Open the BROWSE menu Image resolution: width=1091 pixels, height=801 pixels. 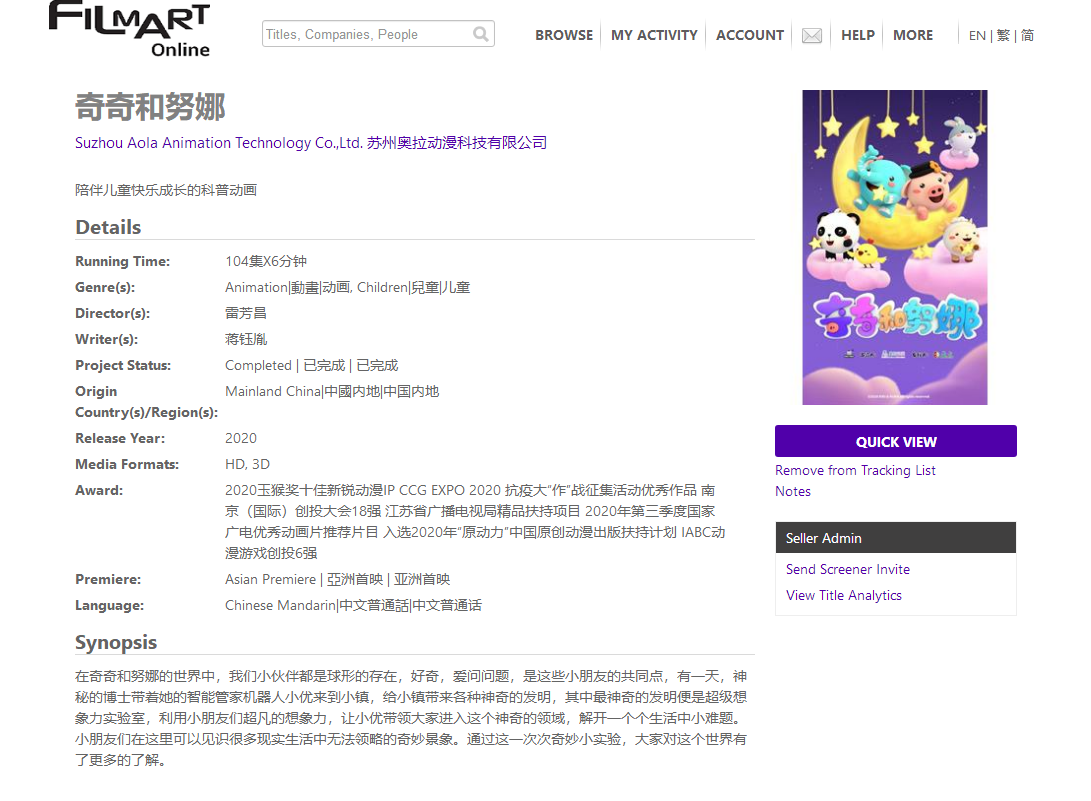(564, 35)
